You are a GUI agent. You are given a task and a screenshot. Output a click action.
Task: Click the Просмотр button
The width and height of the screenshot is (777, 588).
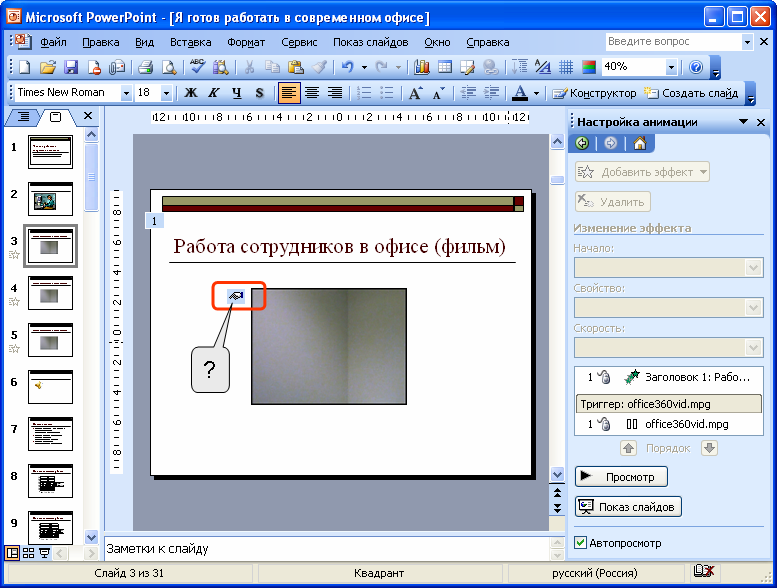pos(621,477)
